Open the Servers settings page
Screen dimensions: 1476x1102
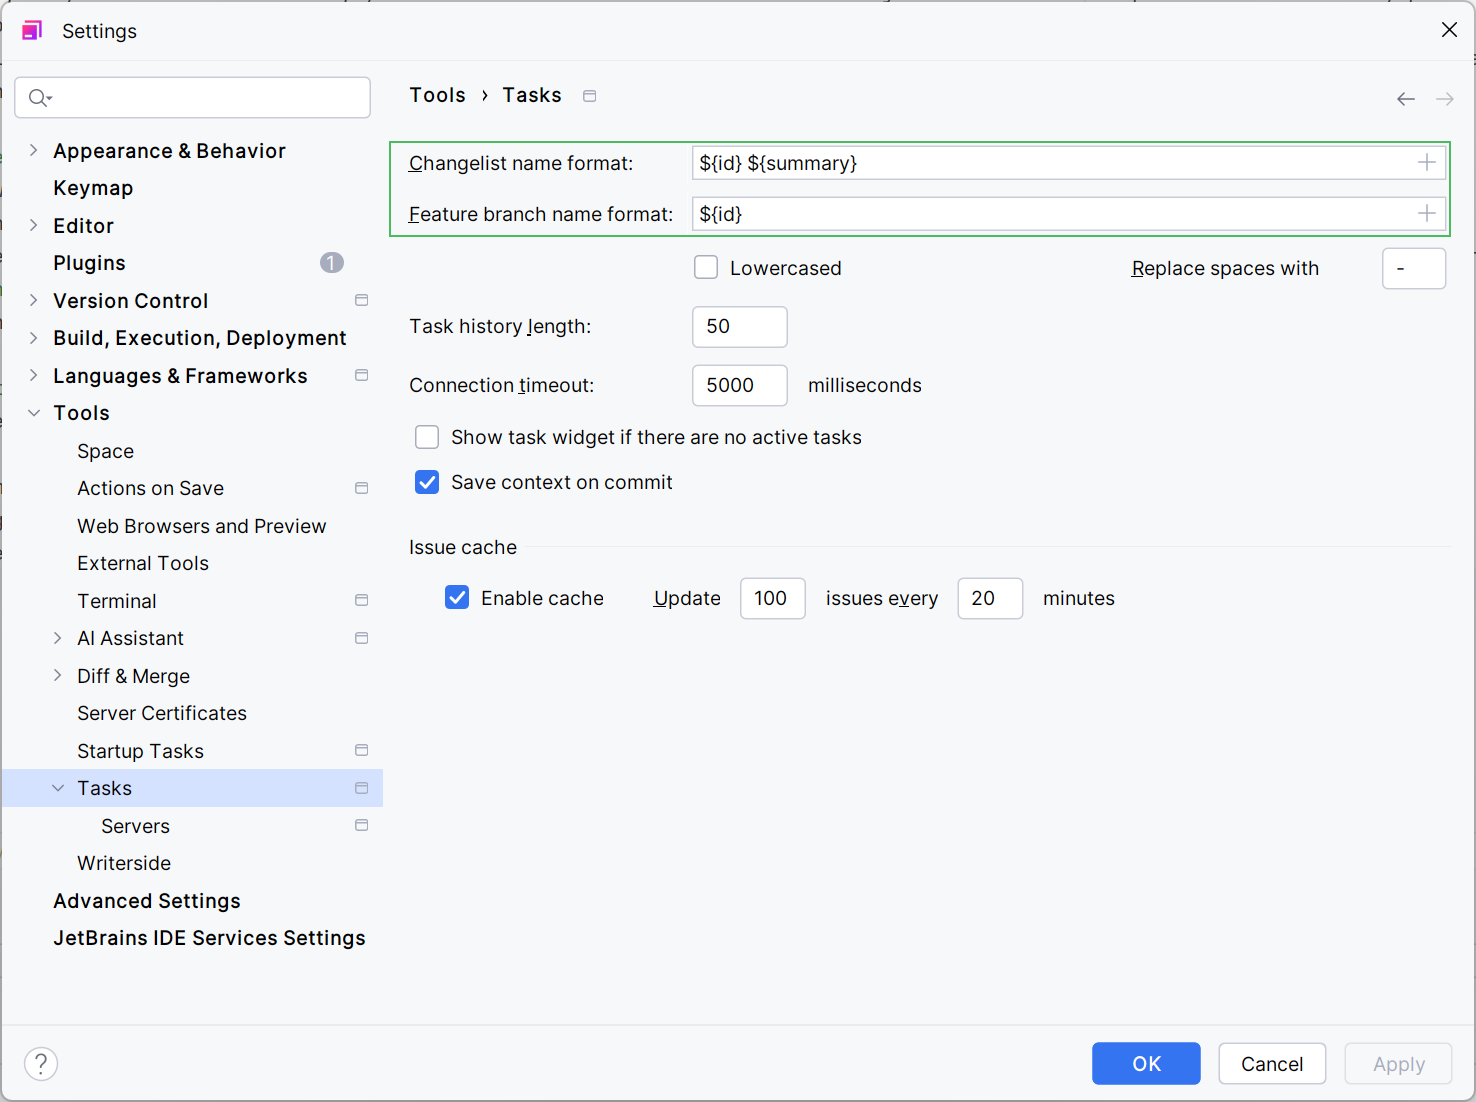(135, 826)
